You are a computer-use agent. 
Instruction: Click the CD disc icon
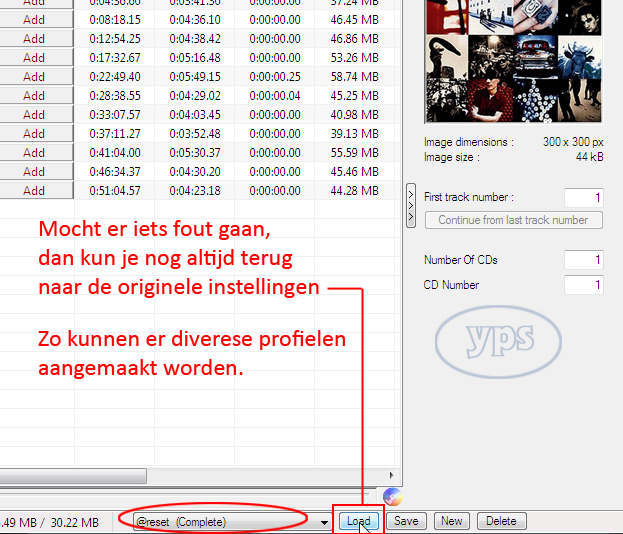(x=392, y=497)
